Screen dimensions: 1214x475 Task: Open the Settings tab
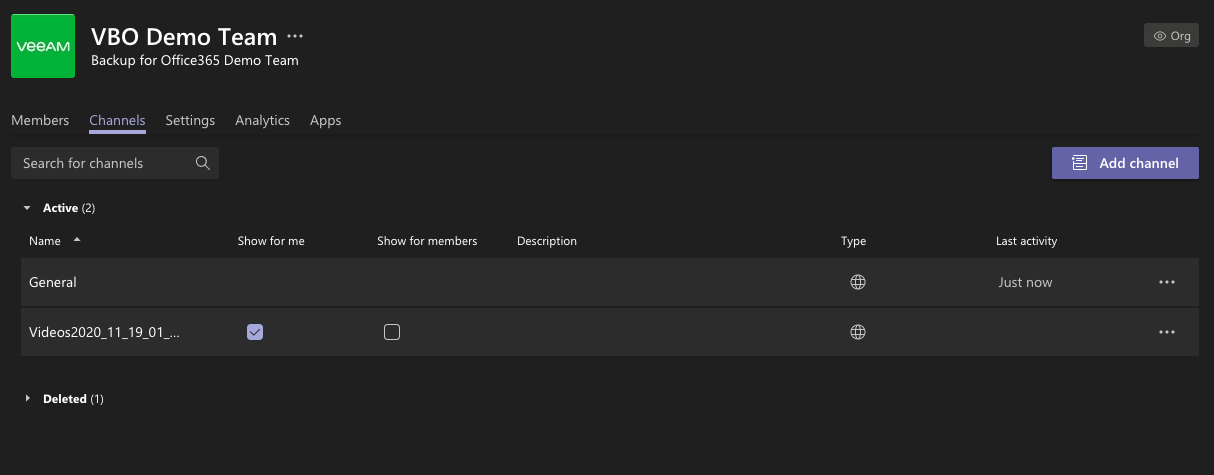tap(190, 120)
